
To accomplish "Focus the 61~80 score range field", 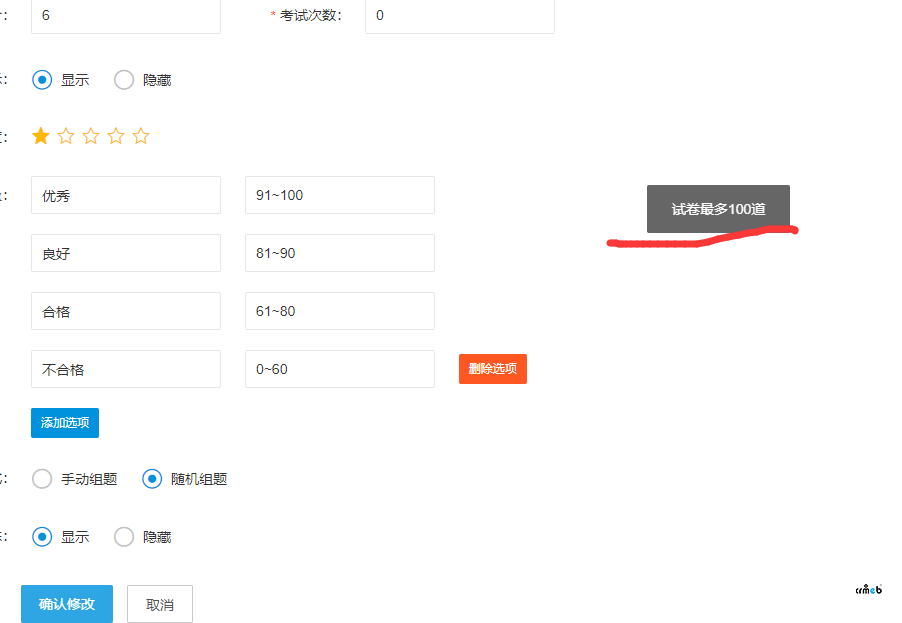I will 340,311.
